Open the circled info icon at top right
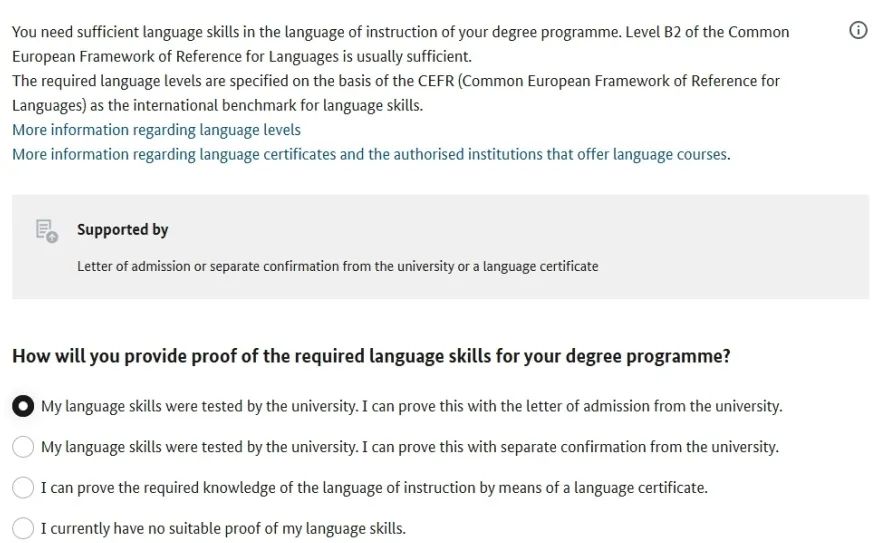 tap(858, 30)
